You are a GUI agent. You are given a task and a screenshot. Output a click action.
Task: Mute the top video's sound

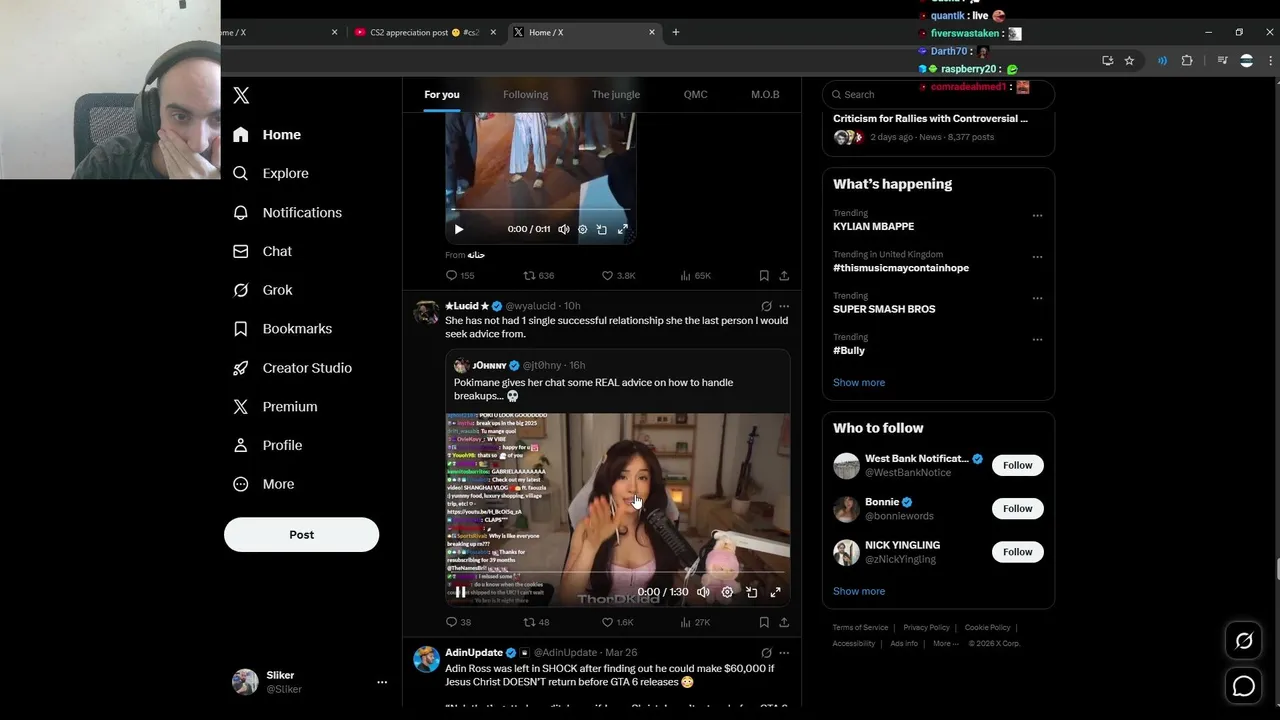click(x=564, y=229)
